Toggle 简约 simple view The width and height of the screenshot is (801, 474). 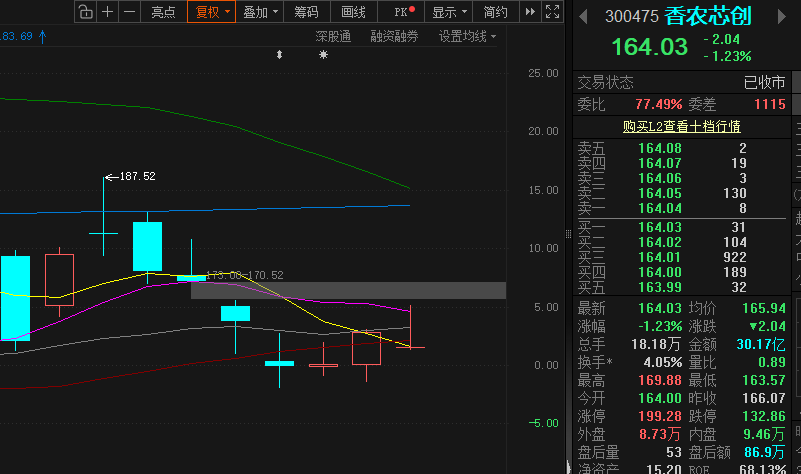496,12
